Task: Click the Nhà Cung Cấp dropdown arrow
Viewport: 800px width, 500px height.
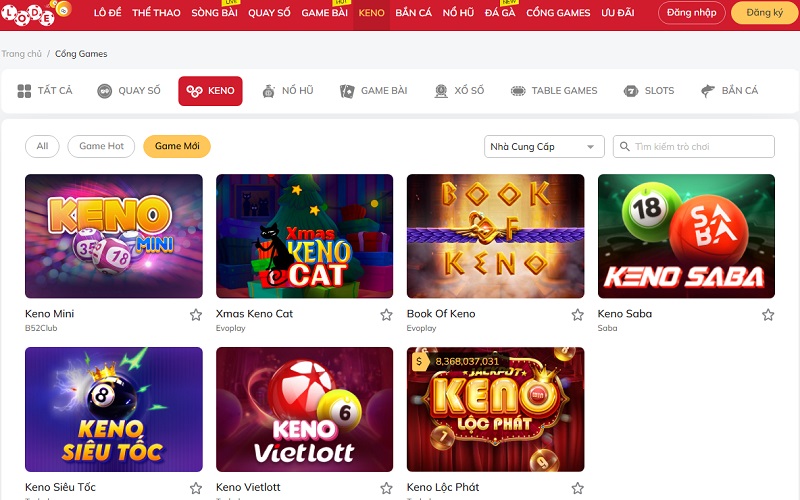Action: [x=590, y=147]
